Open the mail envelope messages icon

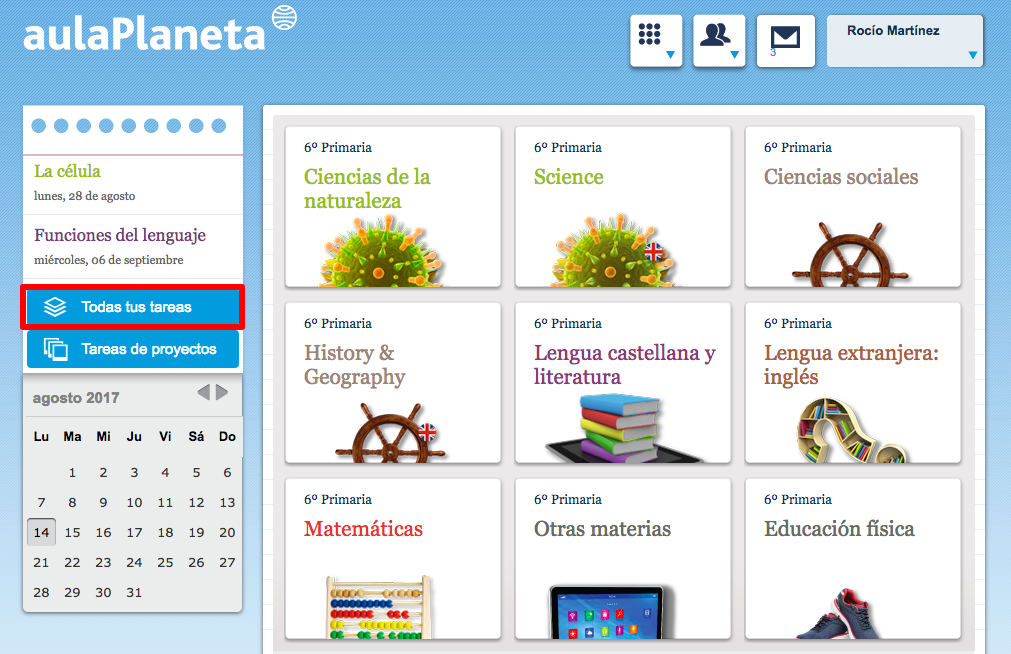[785, 40]
